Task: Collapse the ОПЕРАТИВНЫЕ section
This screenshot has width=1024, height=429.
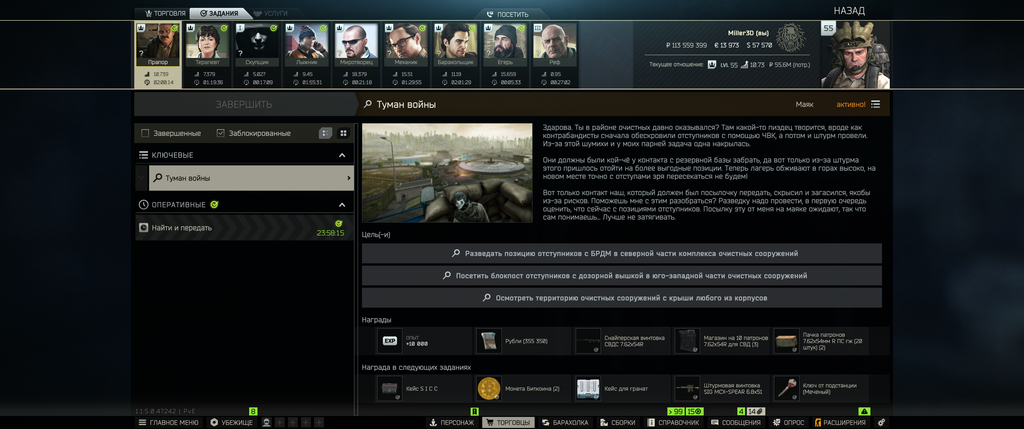Action: [342, 205]
